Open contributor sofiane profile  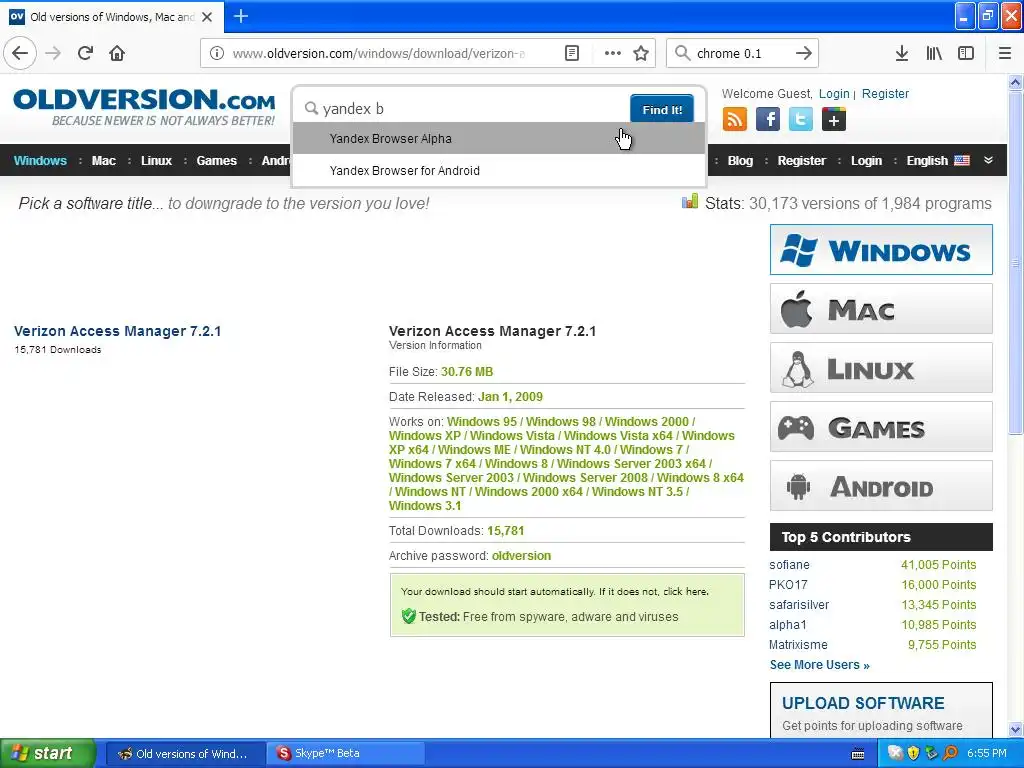789,565
